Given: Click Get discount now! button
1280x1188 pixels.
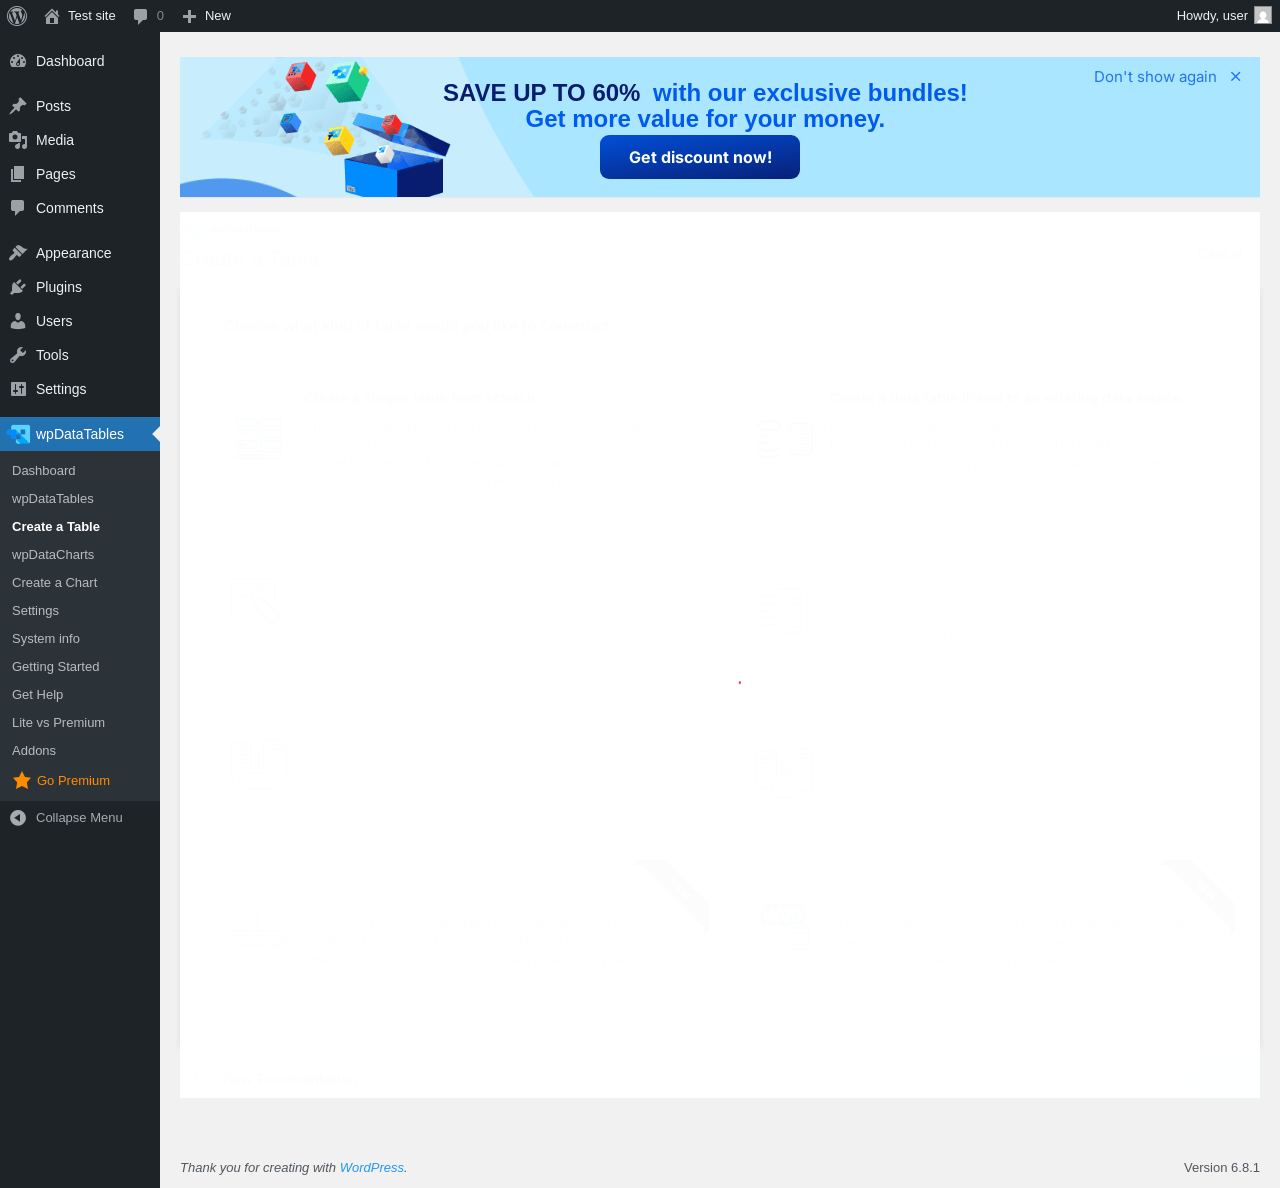Looking at the screenshot, I should [700, 157].
